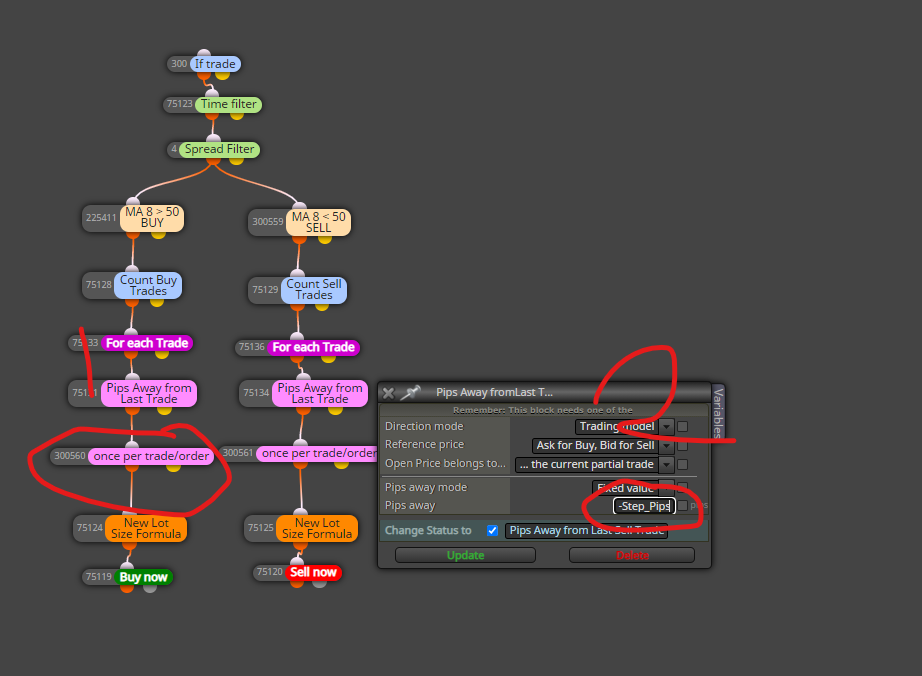Click the 75123 ID tag
922x676 pixels.
pos(179,104)
